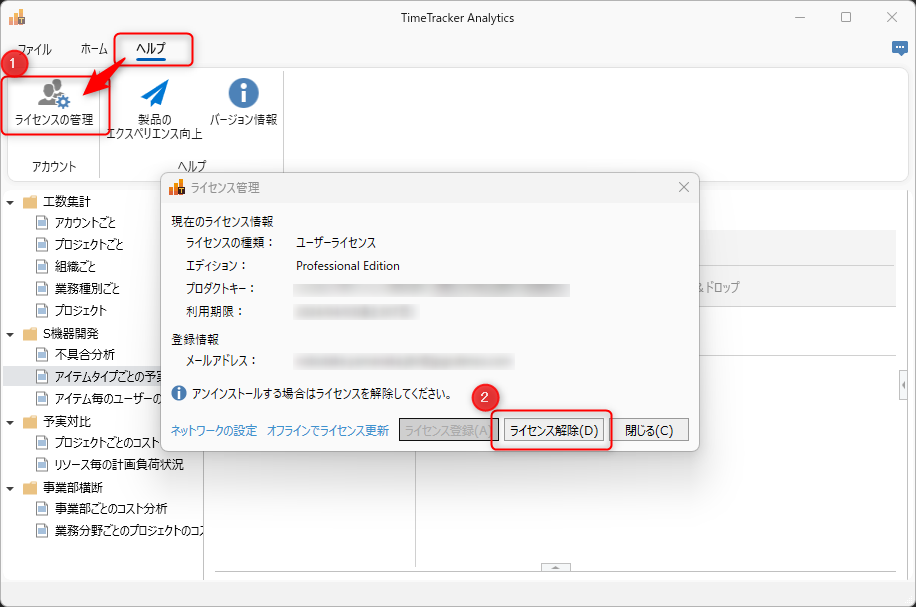The width and height of the screenshot is (916, 607).
Task: Open the 不具合分析 report item
Action: click(84, 355)
